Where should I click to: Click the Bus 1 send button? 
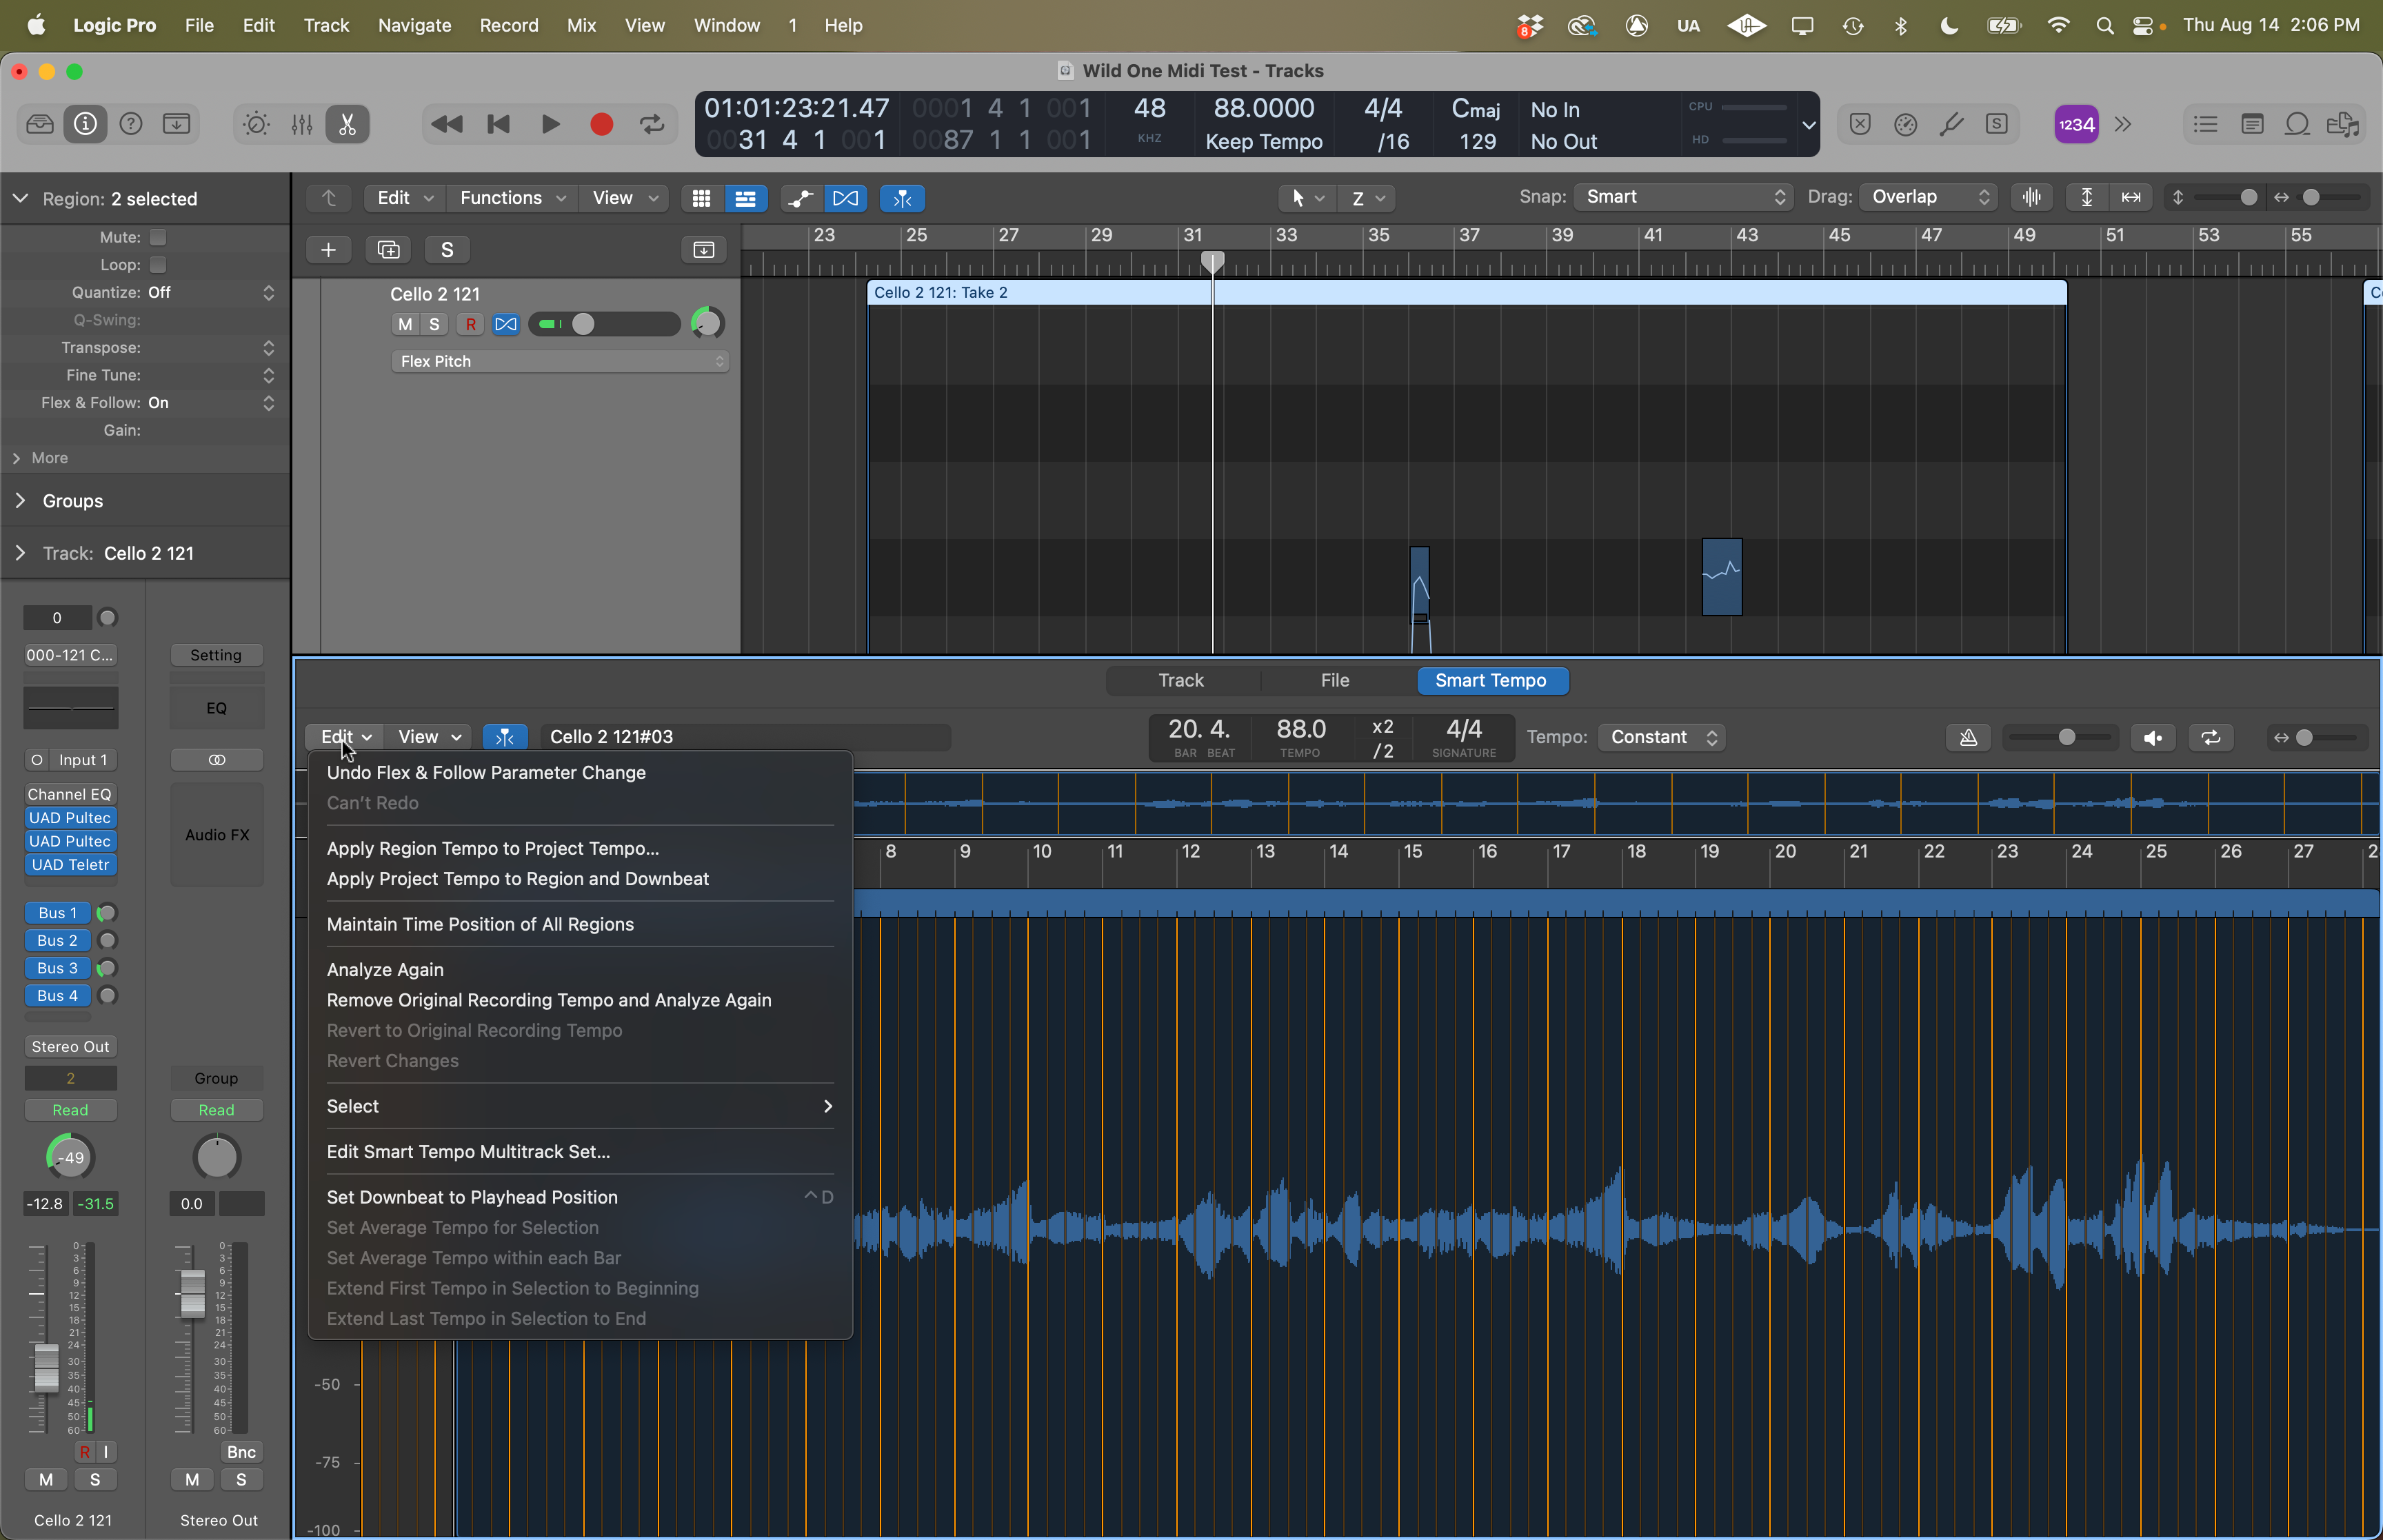[x=57, y=912]
